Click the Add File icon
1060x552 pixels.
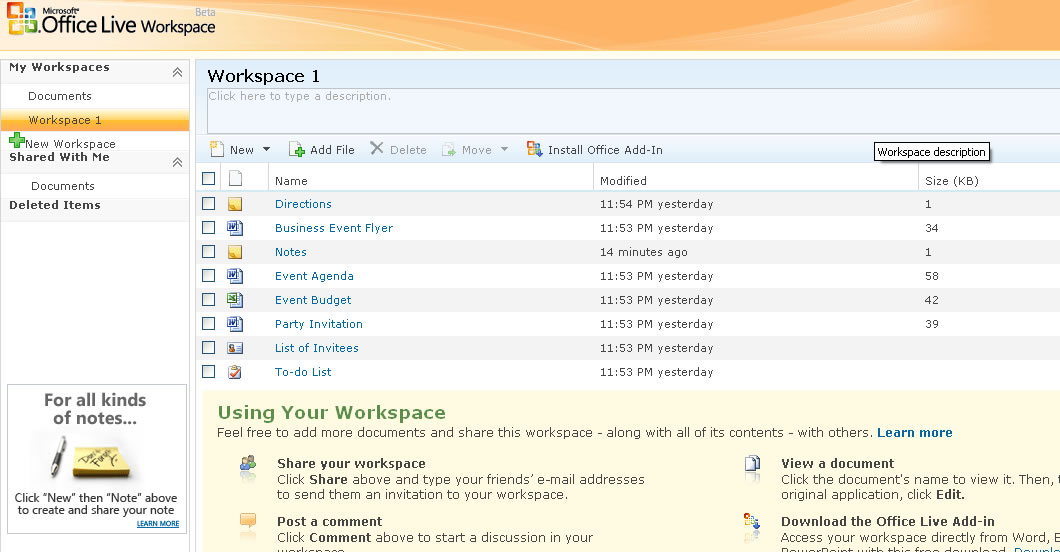tap(297, 149)
